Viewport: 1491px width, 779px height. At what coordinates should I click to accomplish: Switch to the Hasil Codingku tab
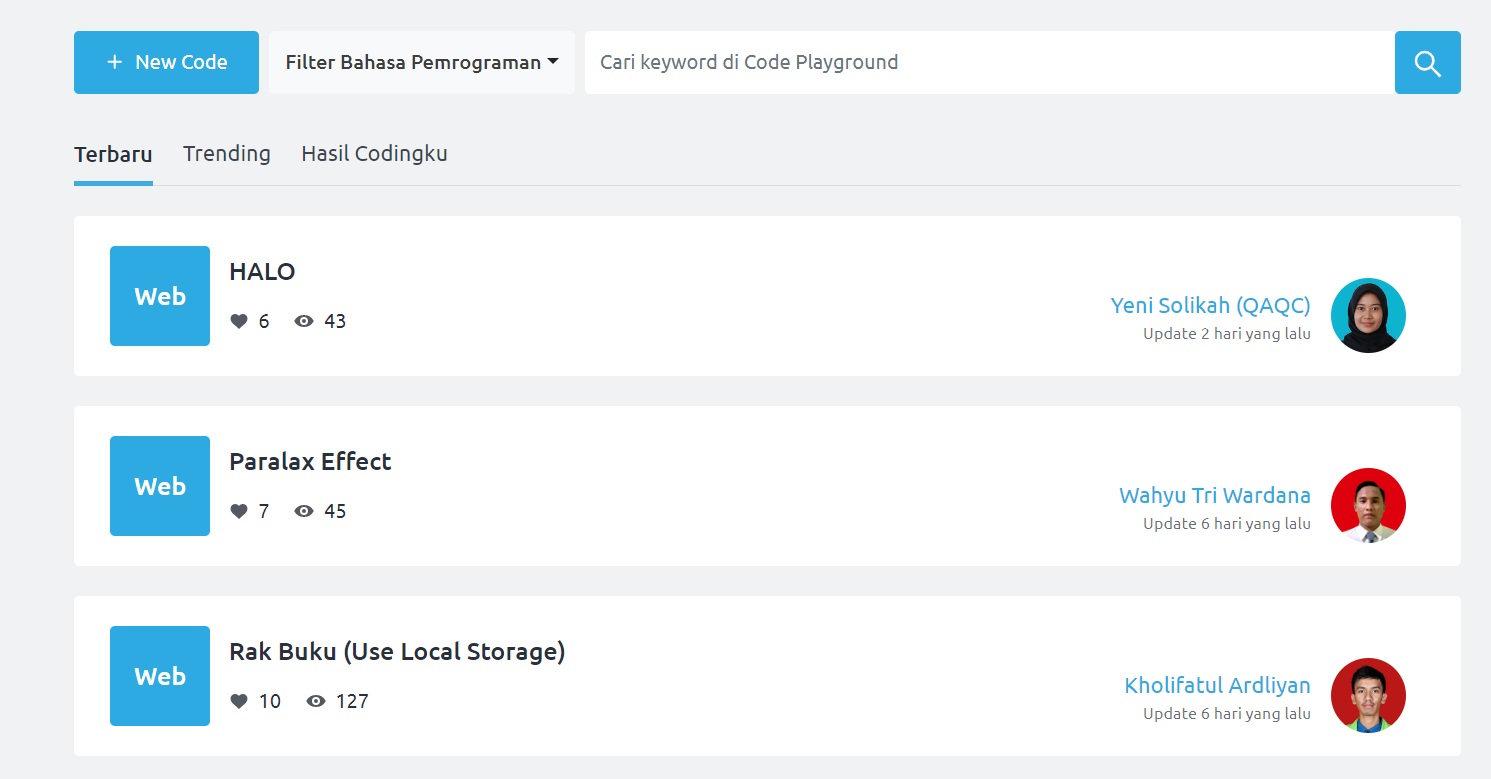point(374,153)
